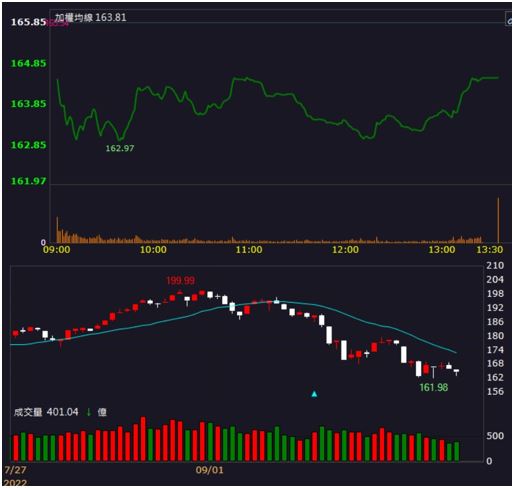This screenshot has width=516, height=488.
Task: Click the last white candlestick on daily chart
Action: click(x=456, y=372)
